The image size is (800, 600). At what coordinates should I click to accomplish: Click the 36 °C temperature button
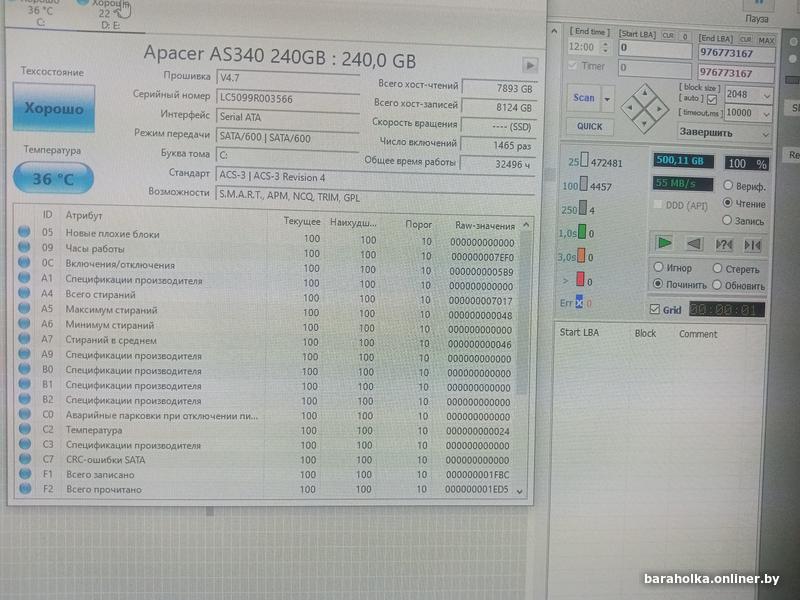click(x=53, y=178)
